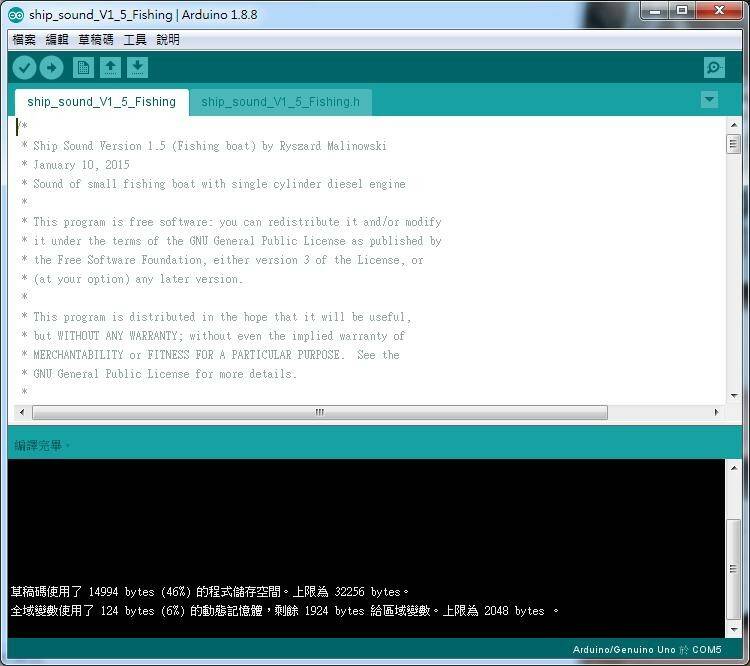The height and width of the screenshot is (666, 750).
Task: Click the editor horizontal scrollbar thumb
Action: point(320,412)
